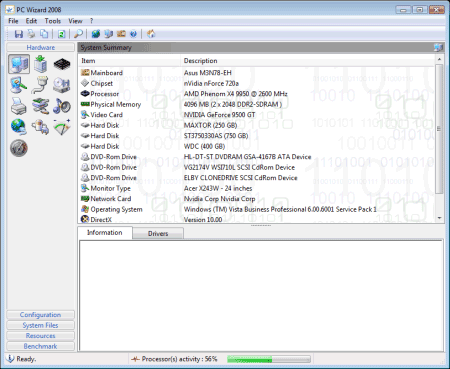
Task: Select the Network globe sidebar icon
Action: click(19, 127)
